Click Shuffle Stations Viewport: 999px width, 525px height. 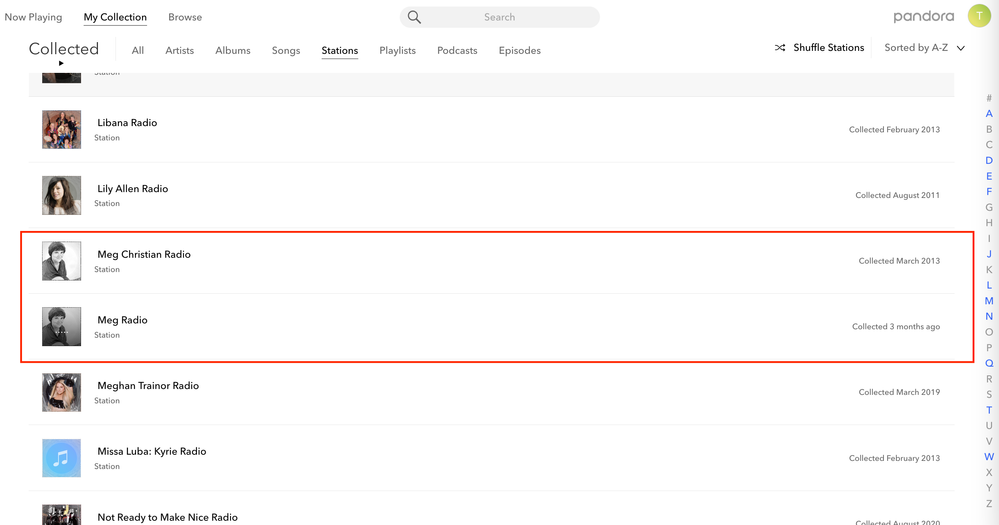(828, 48)
